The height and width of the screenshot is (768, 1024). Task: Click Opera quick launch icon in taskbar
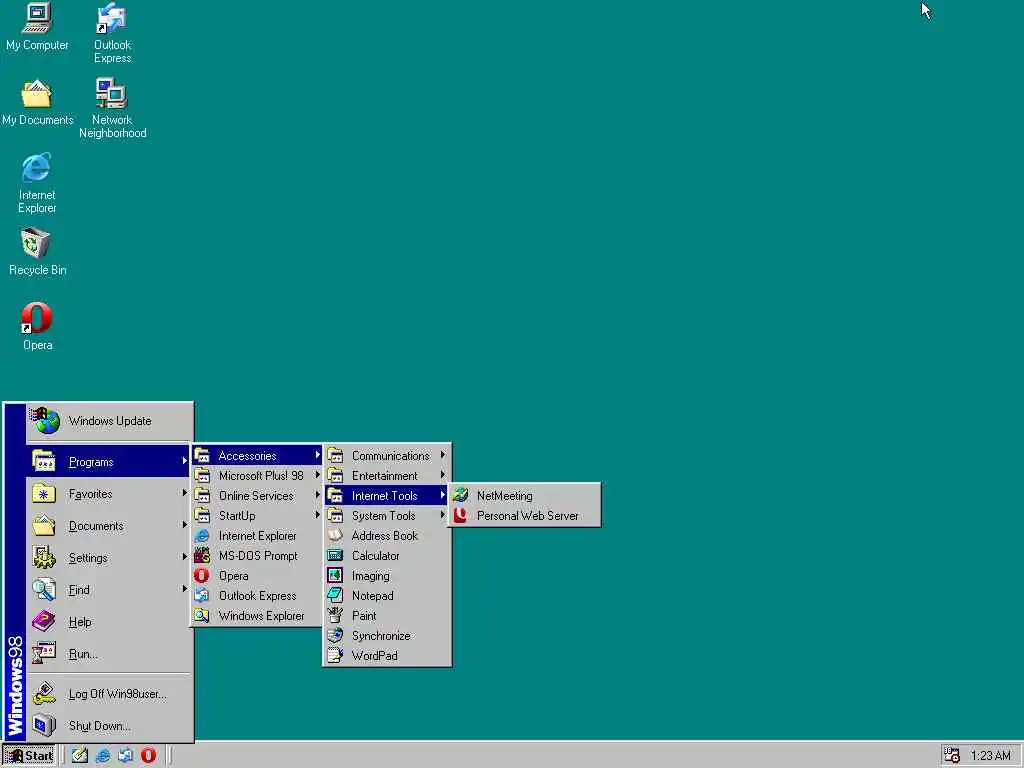148,756
